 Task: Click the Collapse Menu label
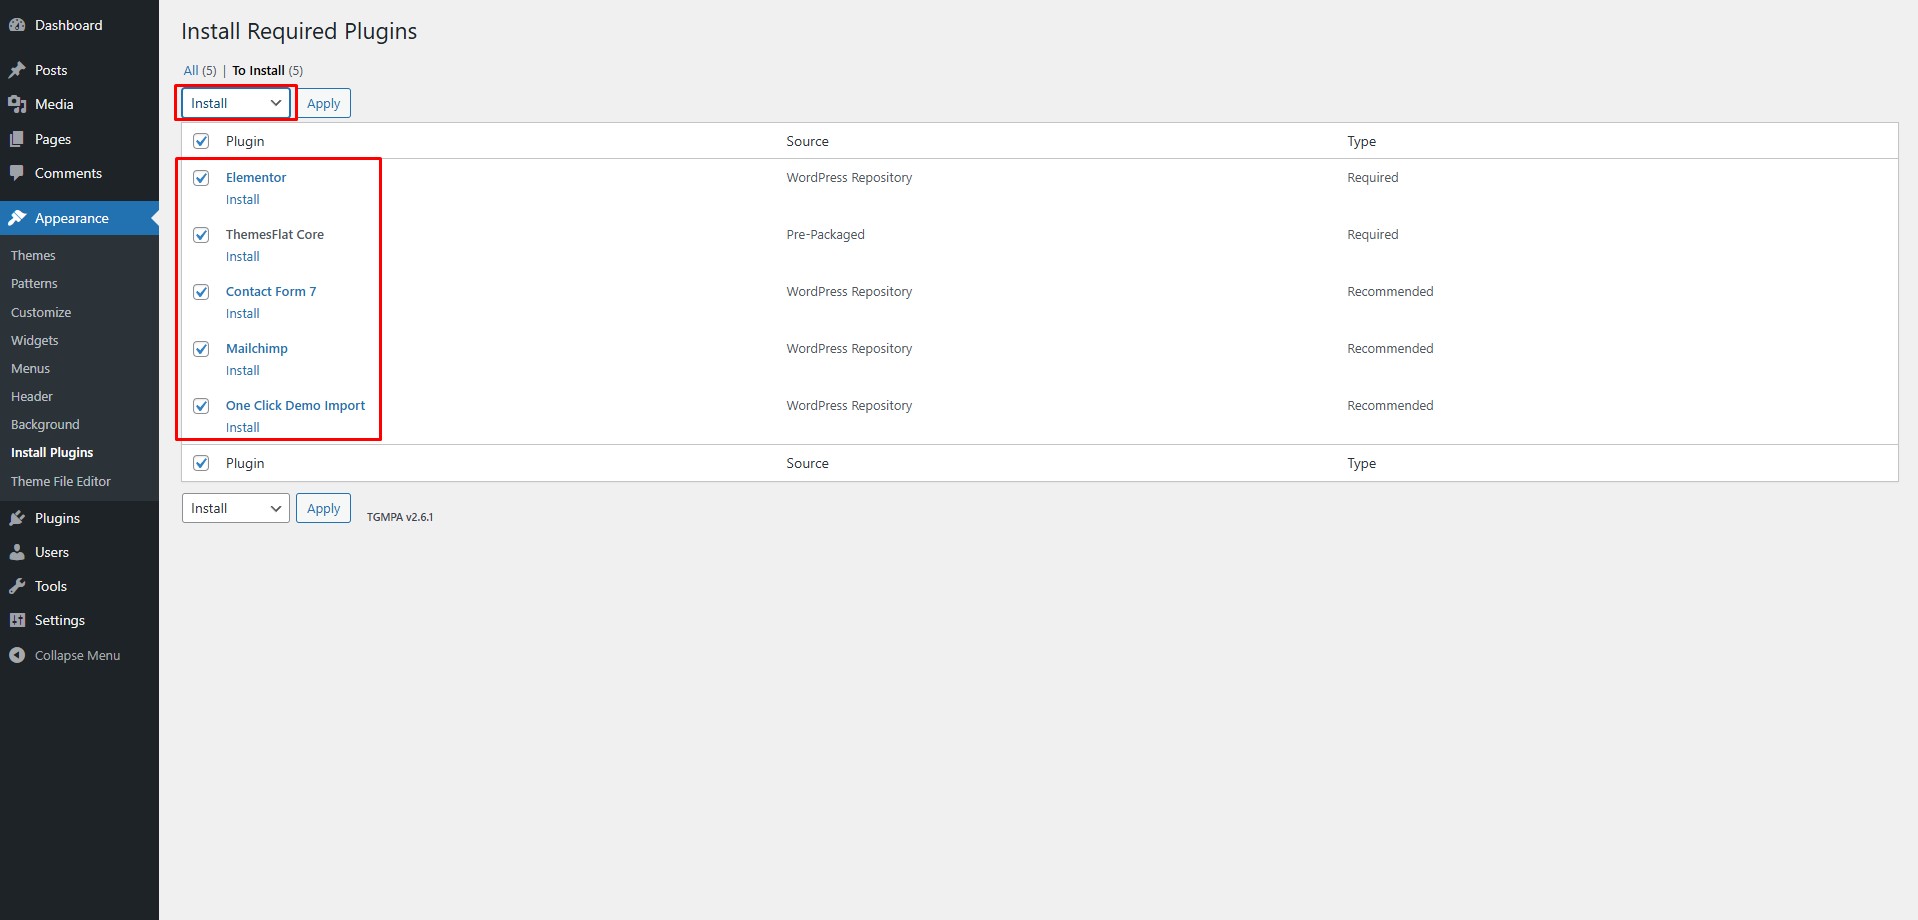[x=77, y=655]
